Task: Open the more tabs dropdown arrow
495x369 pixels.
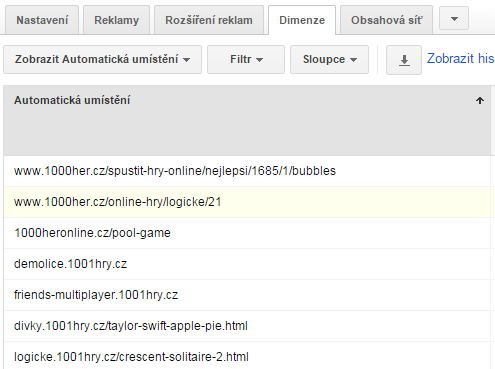Action: pyautogui.click(x=454, y=19)
